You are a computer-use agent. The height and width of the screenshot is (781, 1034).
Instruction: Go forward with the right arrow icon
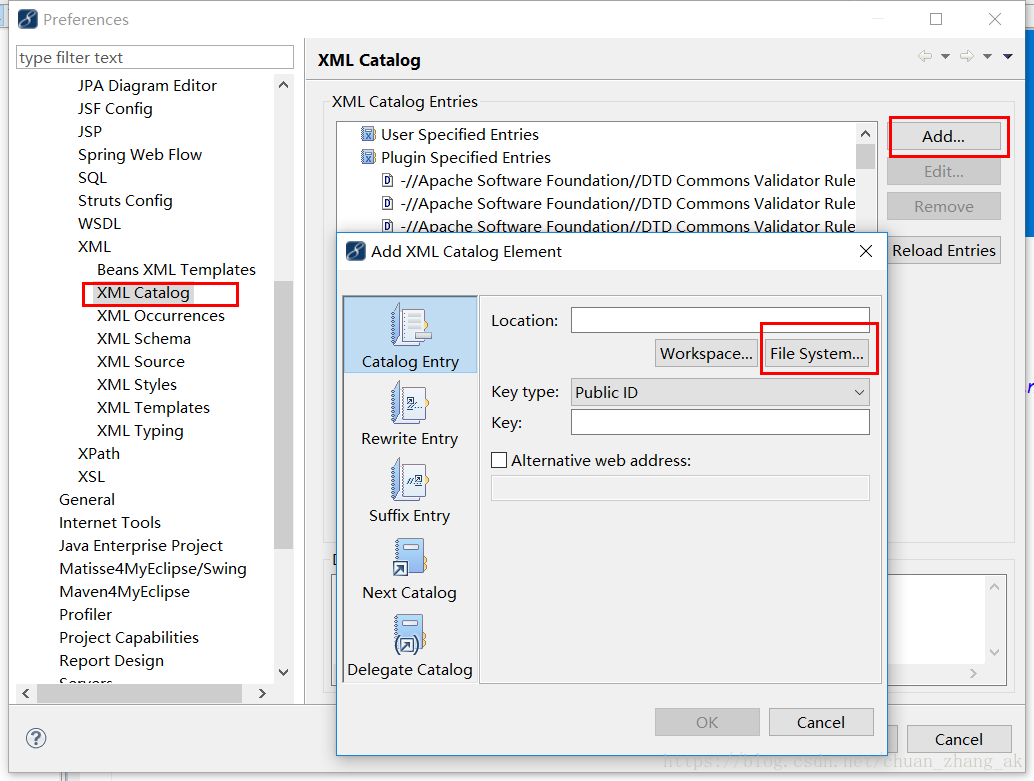click(x=967, y=56)
